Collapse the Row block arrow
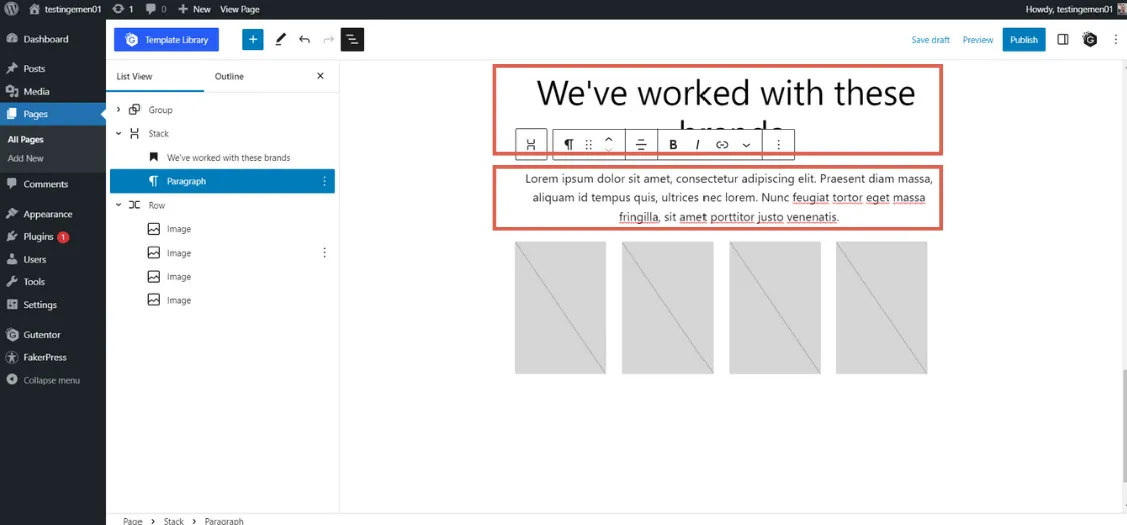 tap(119, 205)
